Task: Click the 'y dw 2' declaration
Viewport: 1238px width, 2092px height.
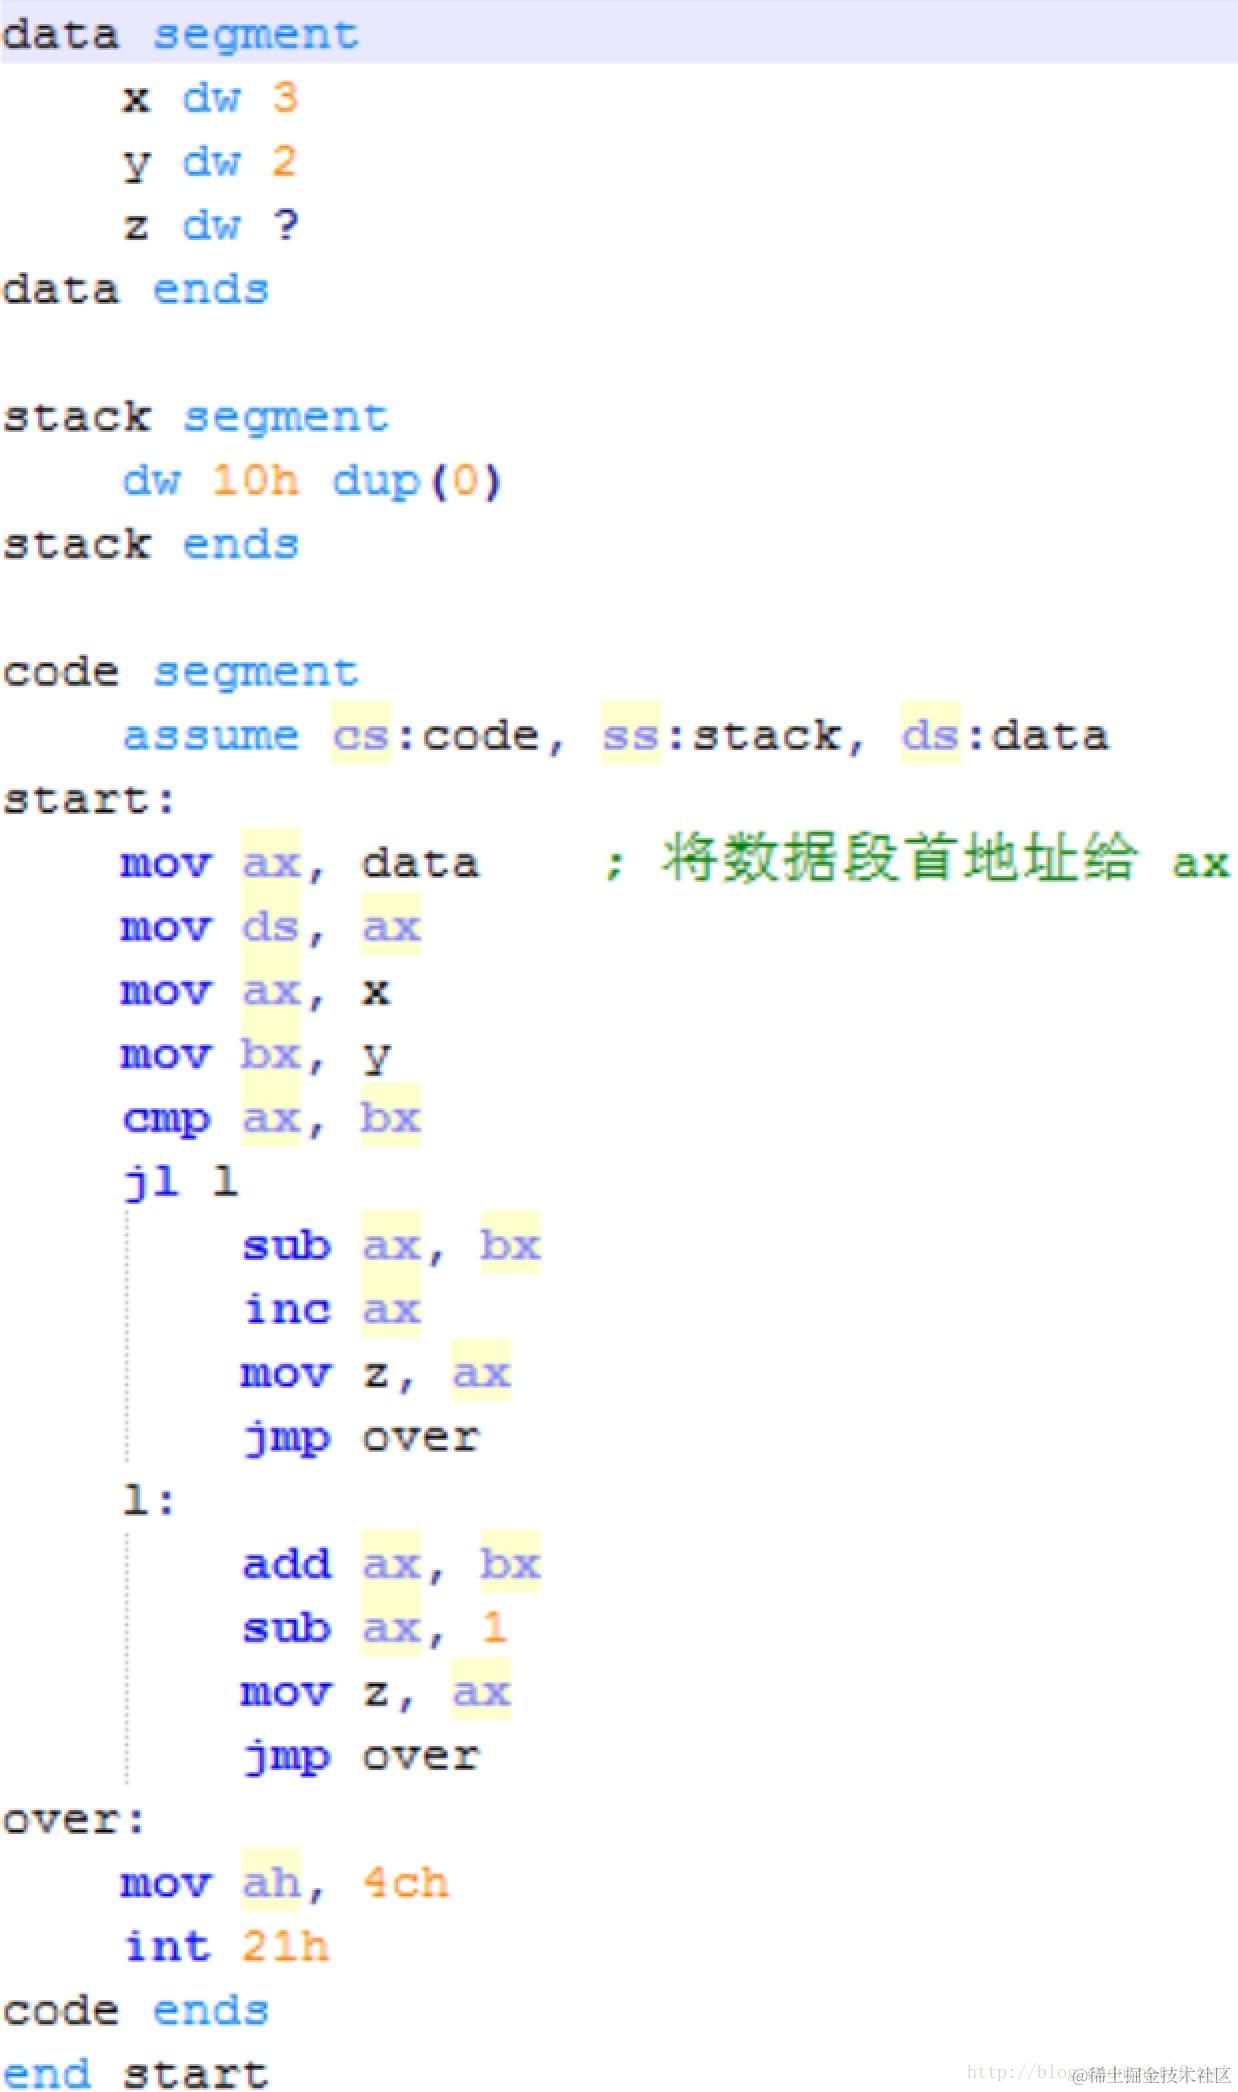Action: click(210, 163)
